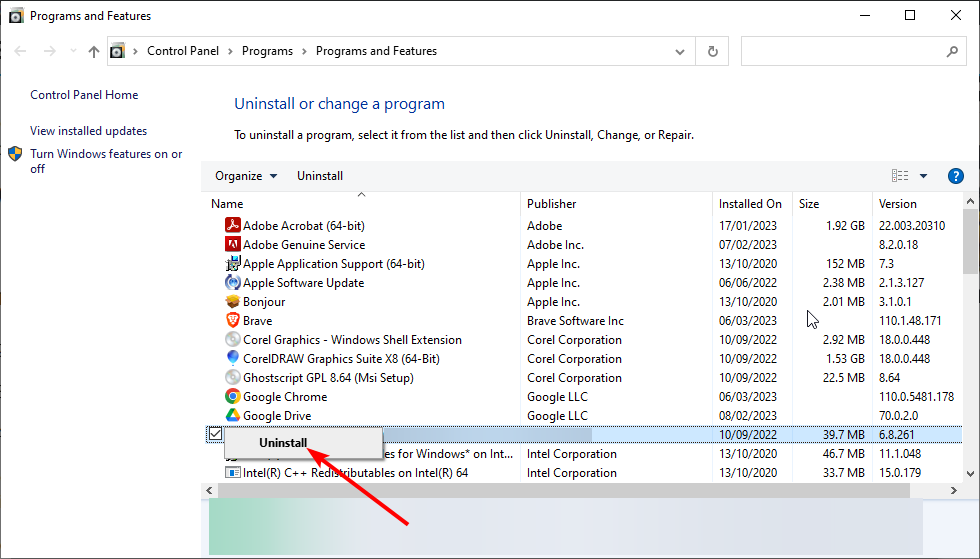Click the Apple Application Support icon
980x559 pixels.
[232, 263]
